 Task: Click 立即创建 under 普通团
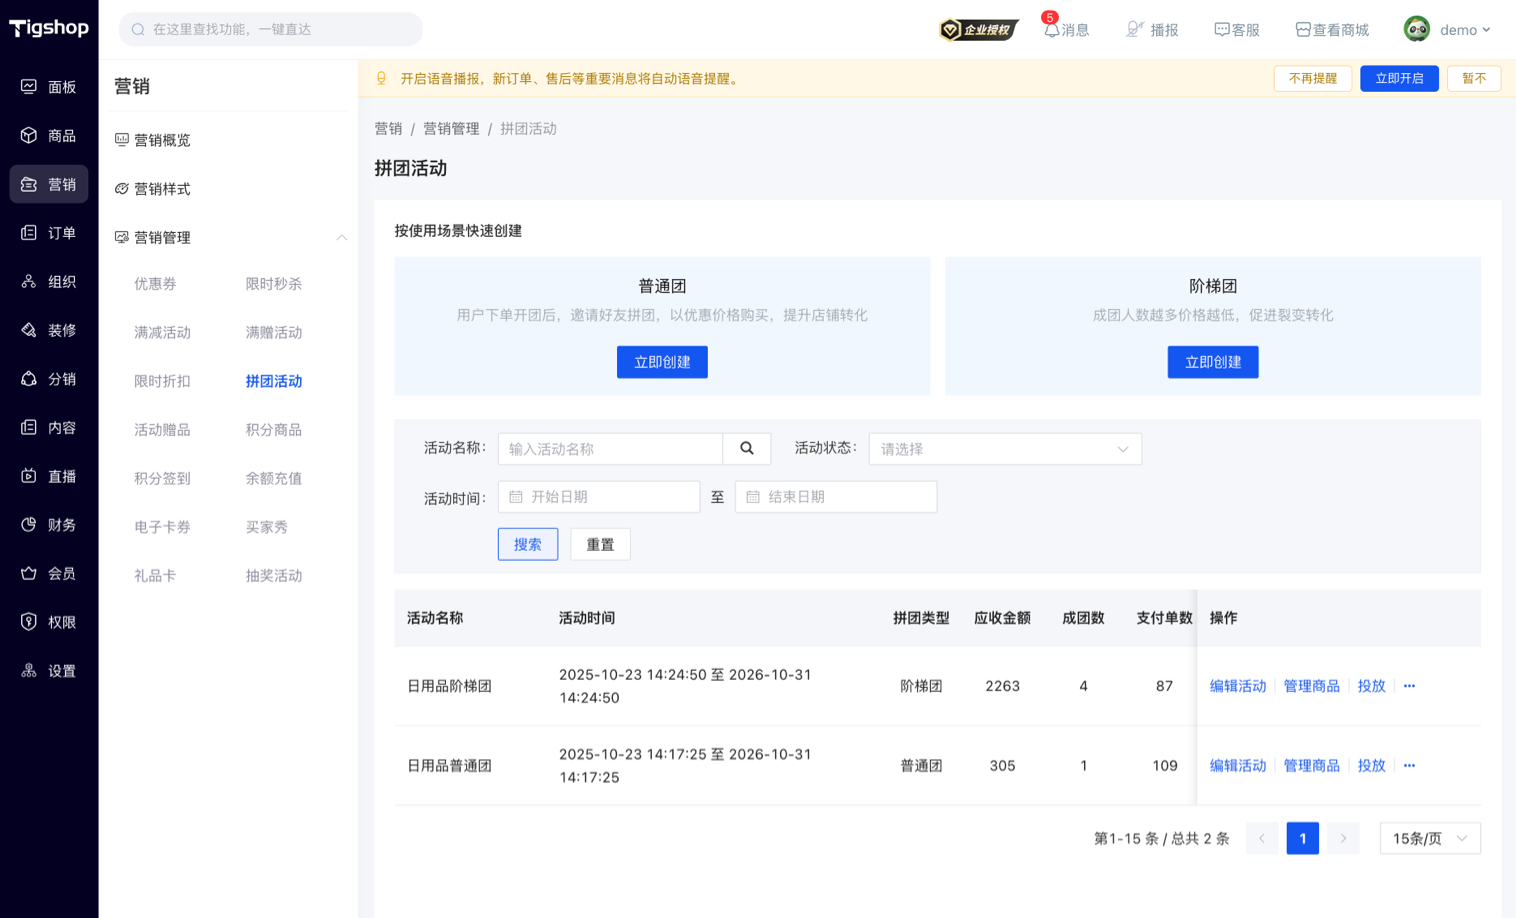coord(662,362)
